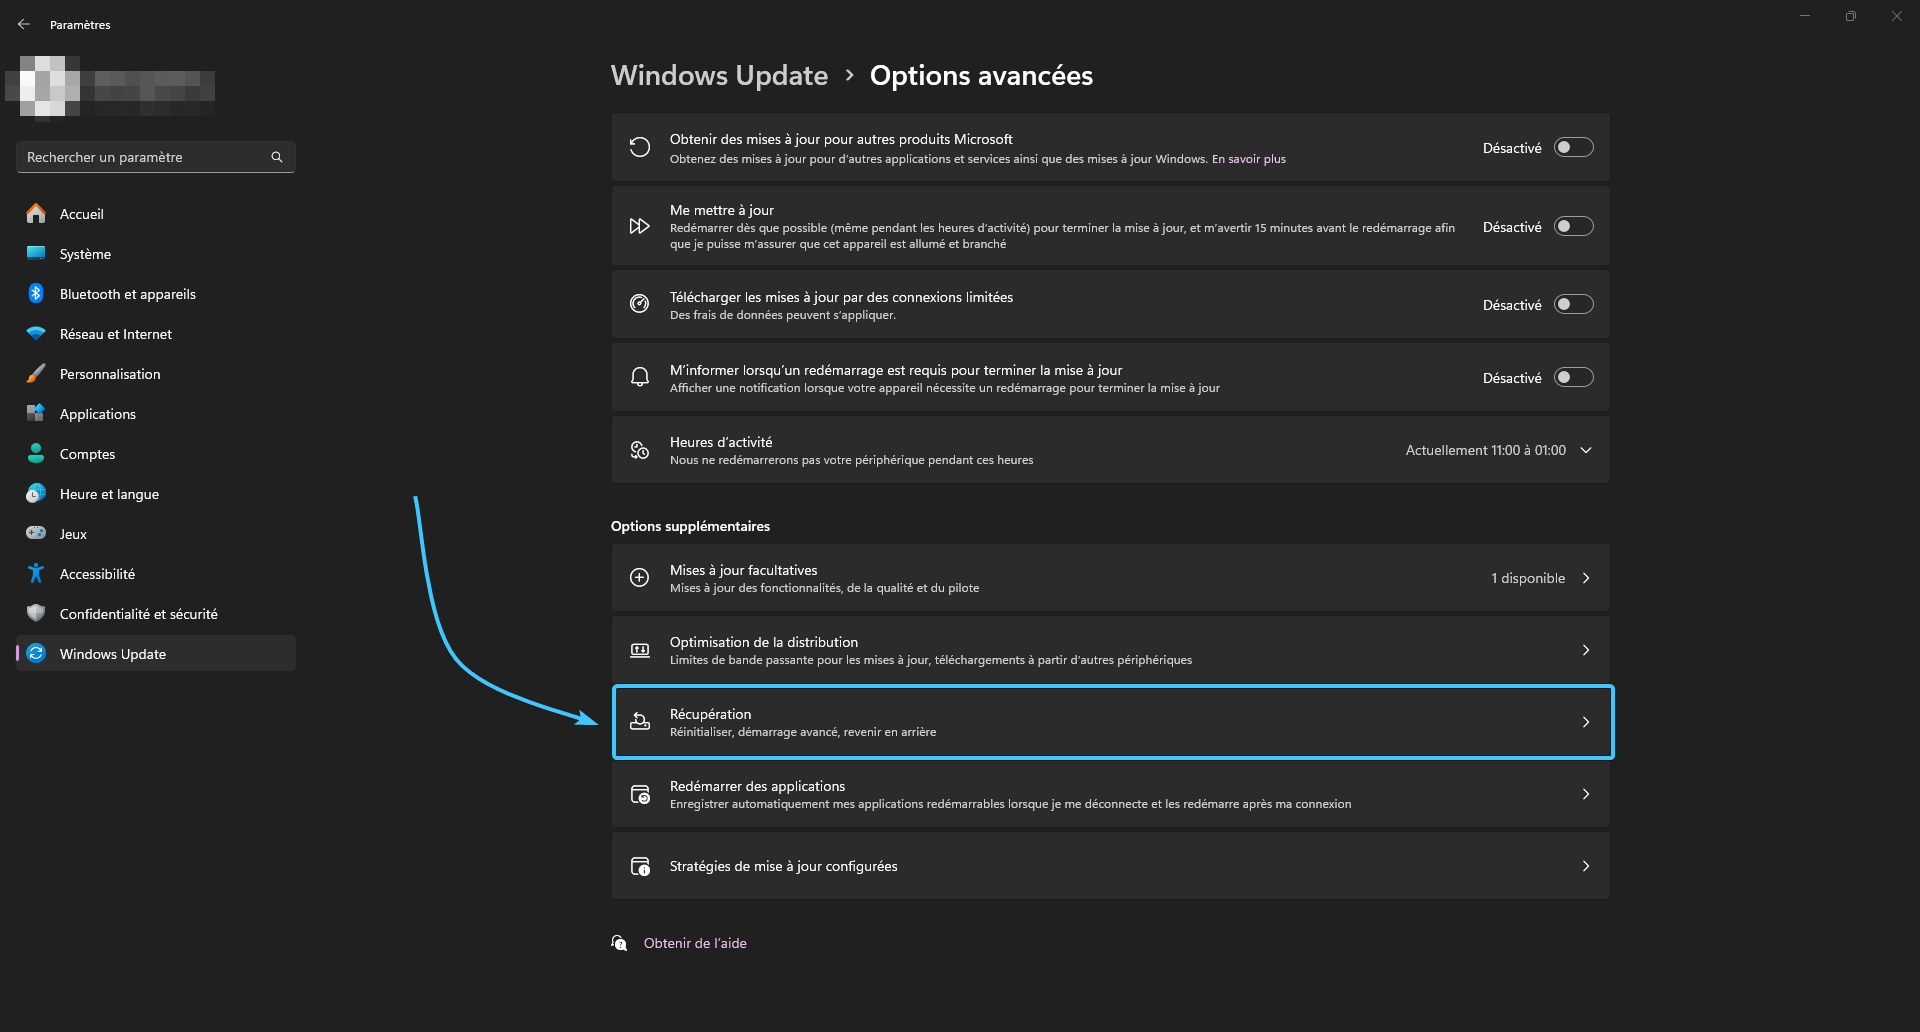This screenshot has width=1920, height=1032.
Task: Click the plus circle icon for Mises à jour facultatives
Action: click(640, 577)
